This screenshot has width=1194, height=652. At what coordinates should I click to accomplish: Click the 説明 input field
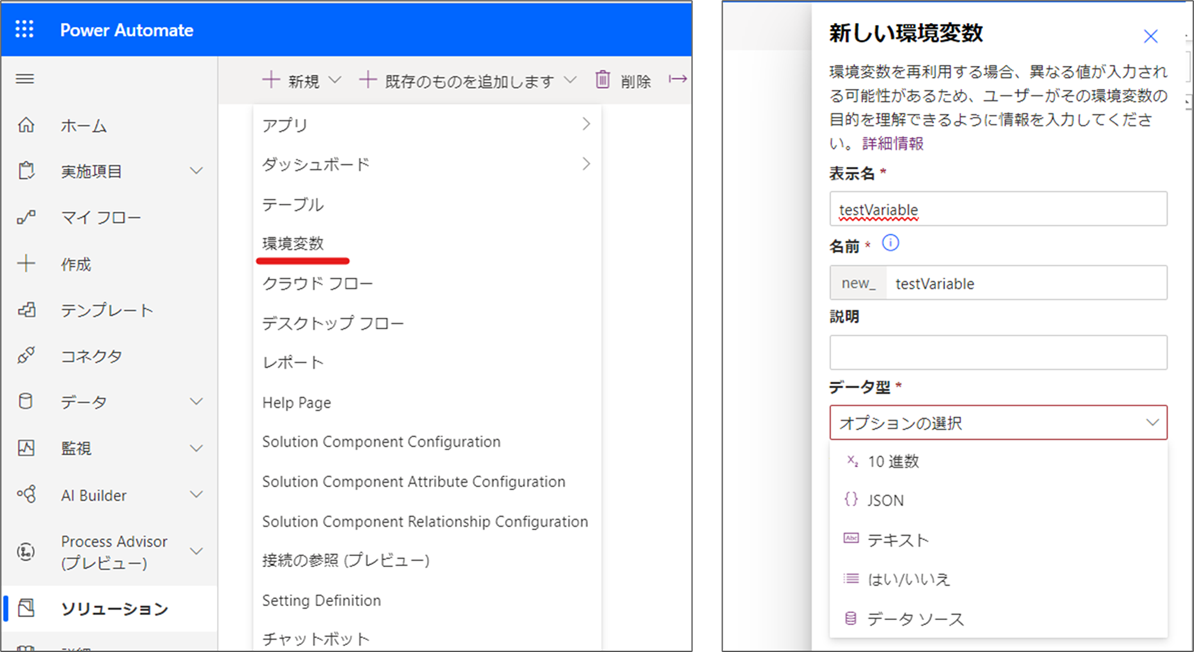click(x=998, y=353)
